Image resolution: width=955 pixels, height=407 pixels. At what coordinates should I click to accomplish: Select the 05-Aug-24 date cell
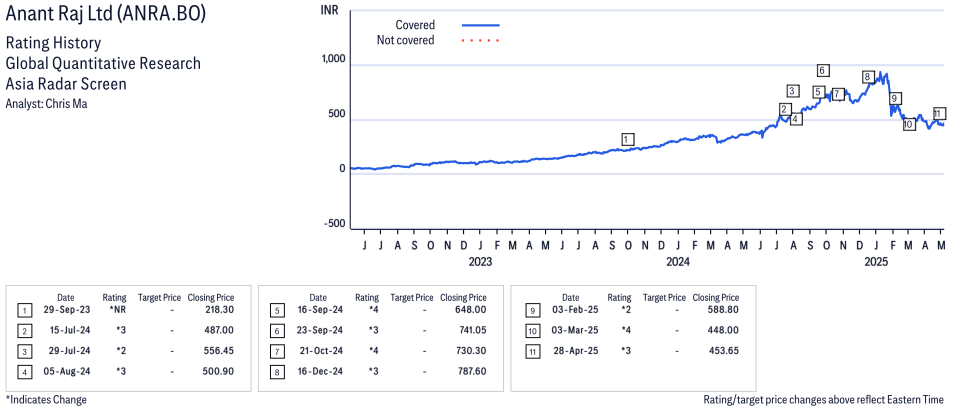click(x=66, y=370)
